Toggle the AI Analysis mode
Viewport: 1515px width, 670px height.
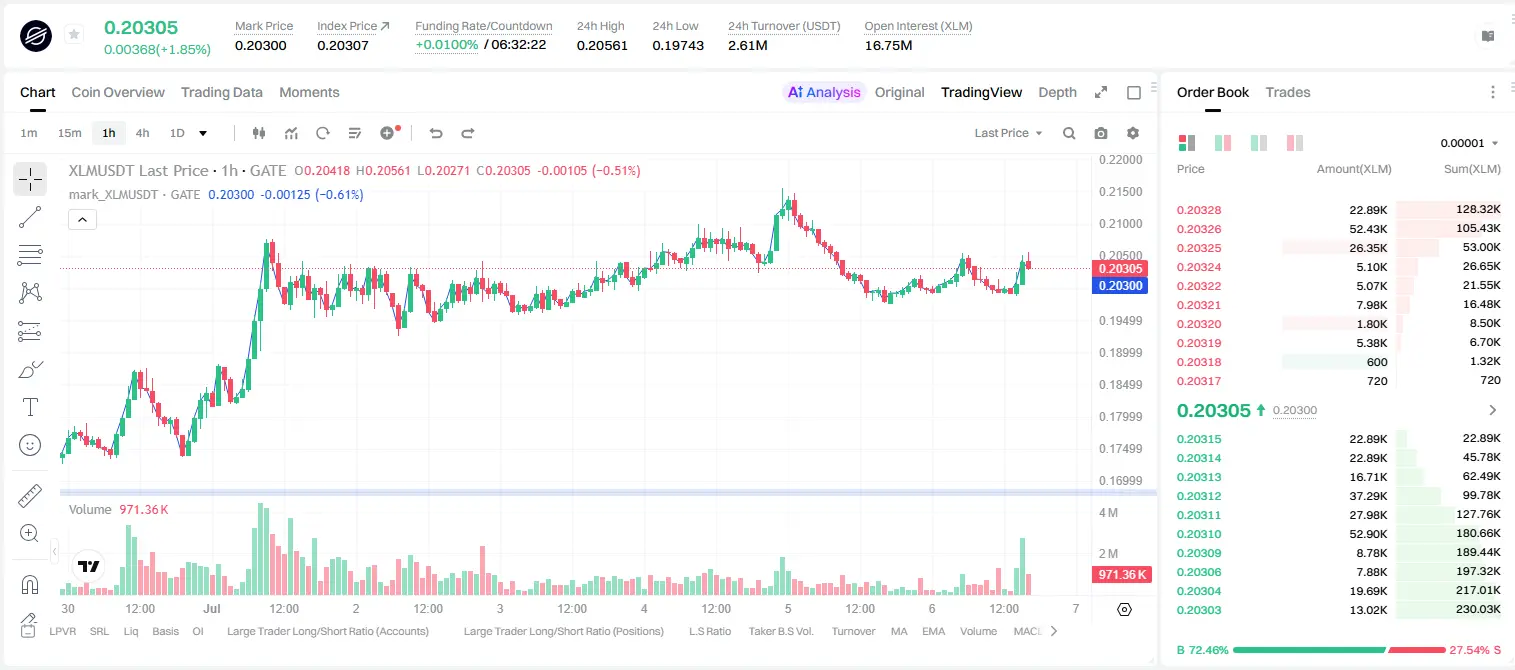[x=824, y=92]
